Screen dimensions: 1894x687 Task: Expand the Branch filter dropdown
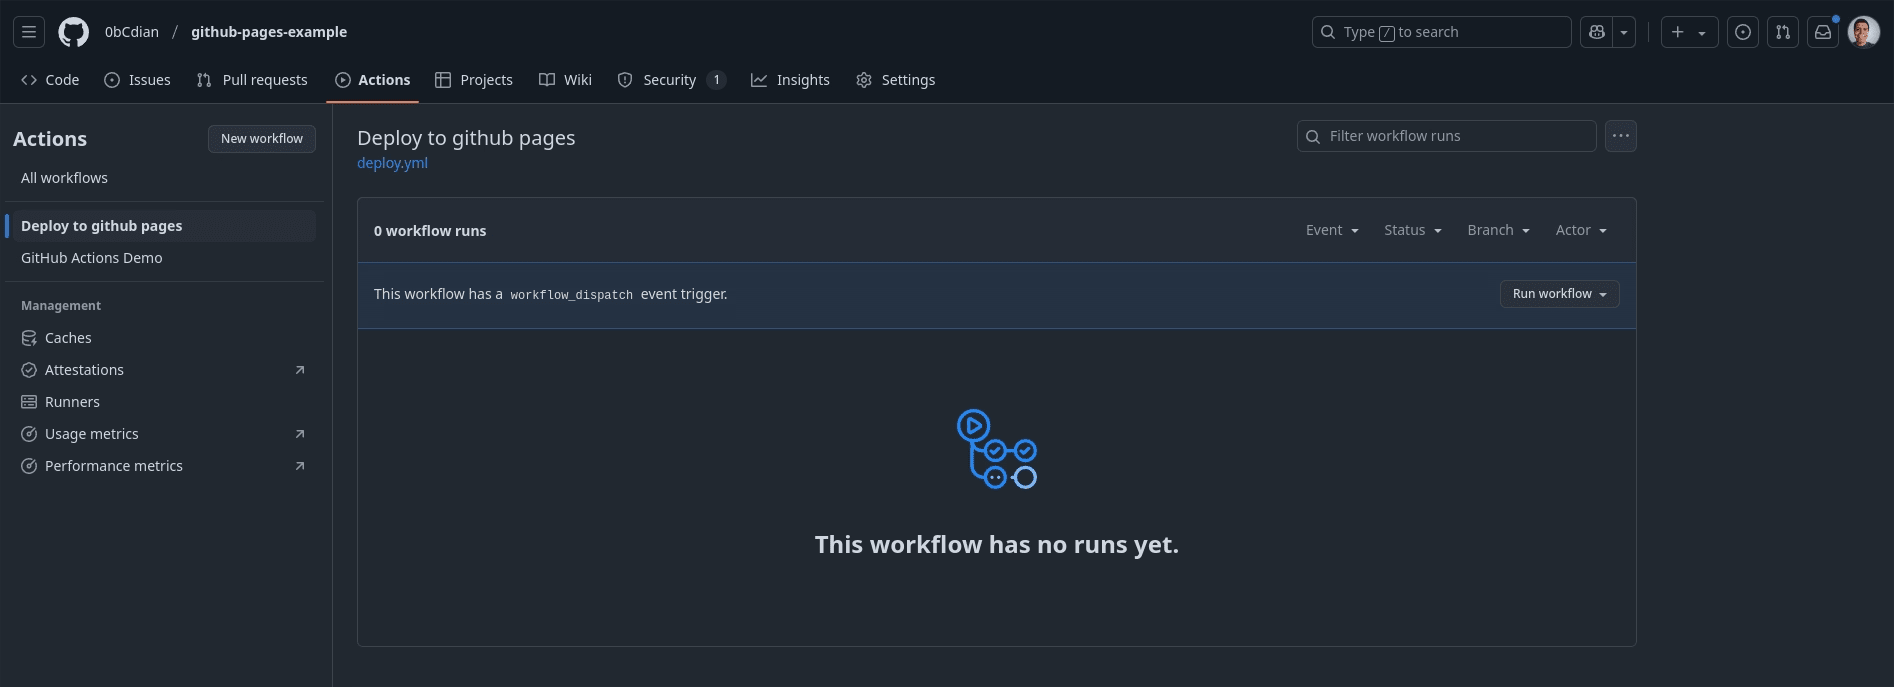click(x=1498, y=230)
